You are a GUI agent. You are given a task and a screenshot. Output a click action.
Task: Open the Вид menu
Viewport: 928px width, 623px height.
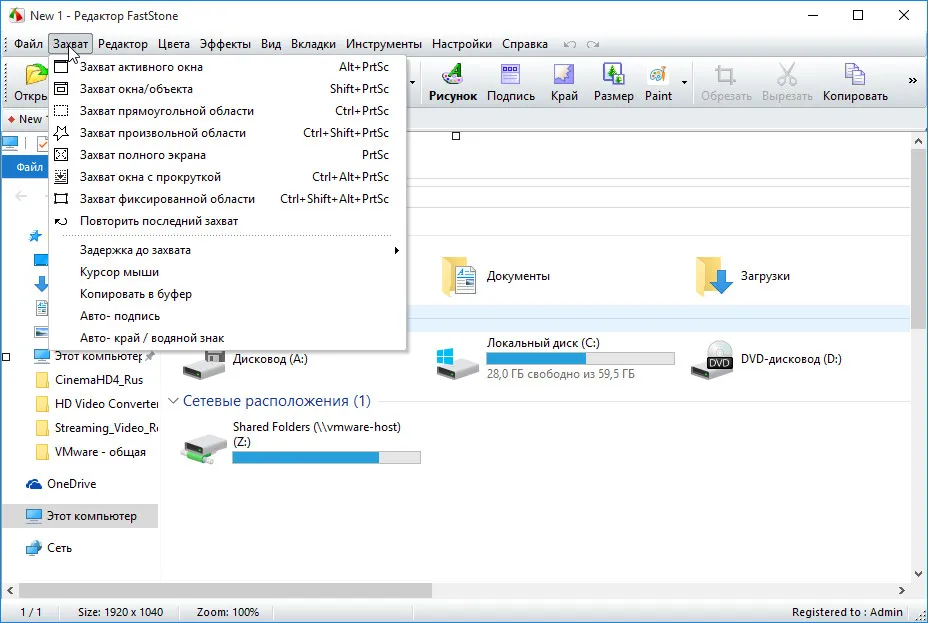pos(271,44)
